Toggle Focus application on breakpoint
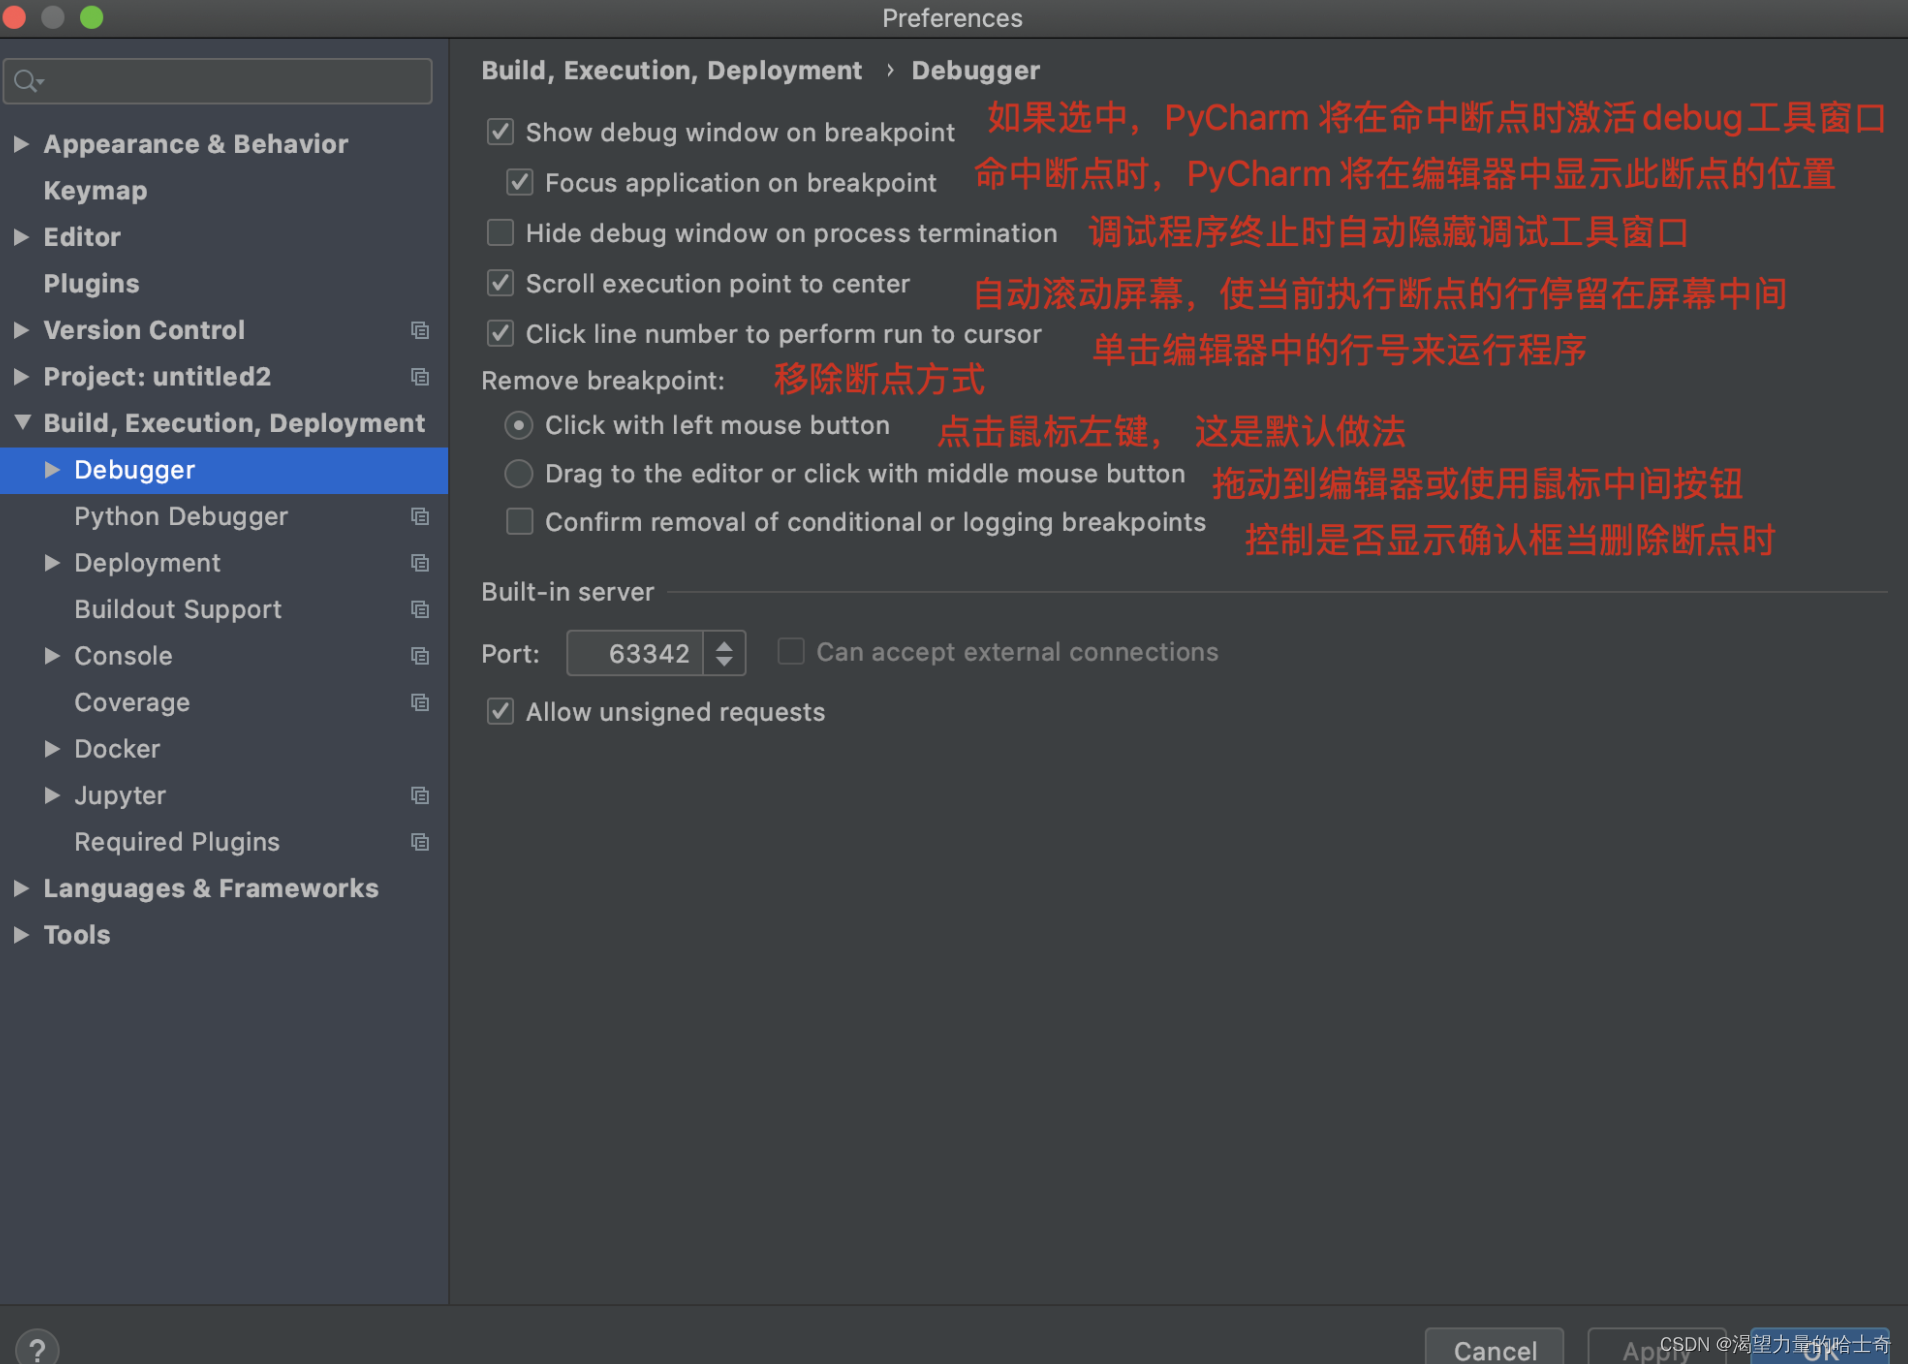Viewport: 1908px width, 1364px height. click(x=519, y=182)
